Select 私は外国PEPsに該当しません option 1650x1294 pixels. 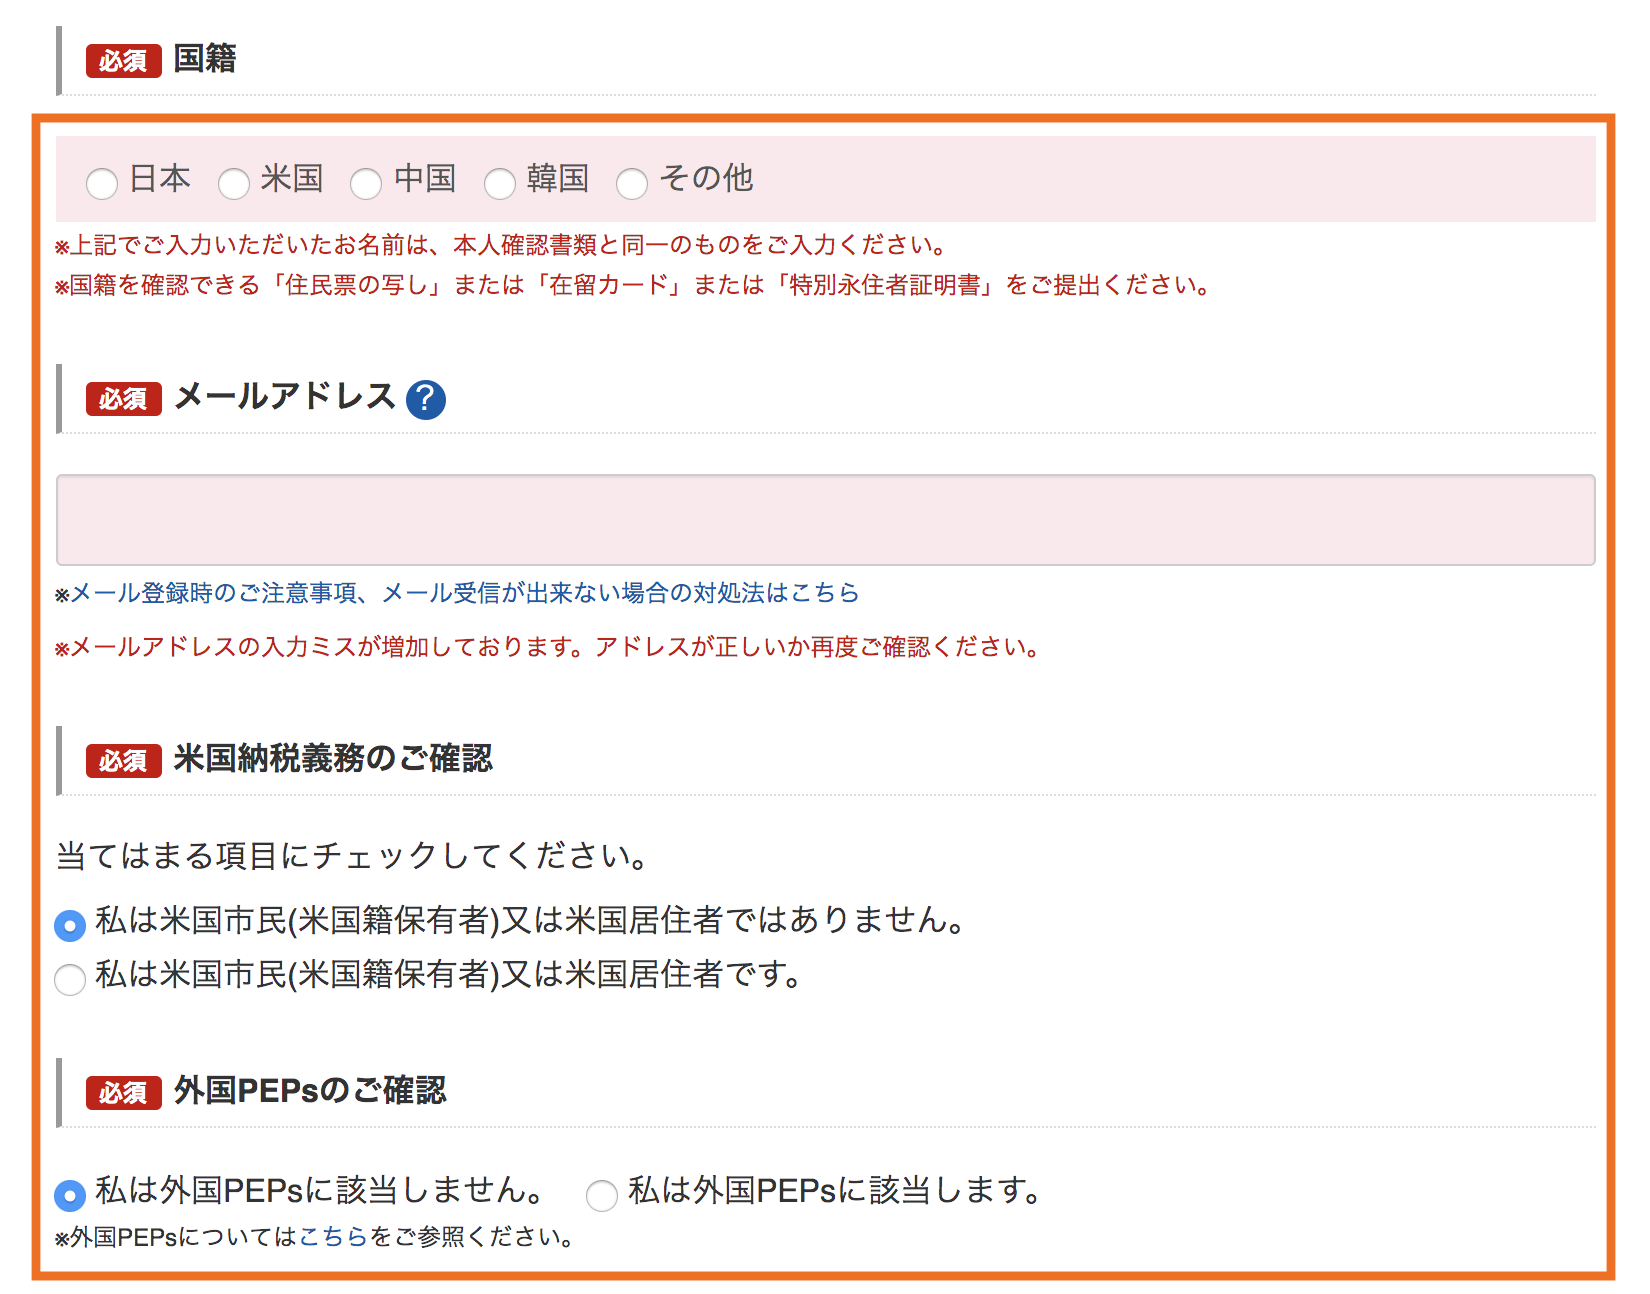click(68, 1193)
